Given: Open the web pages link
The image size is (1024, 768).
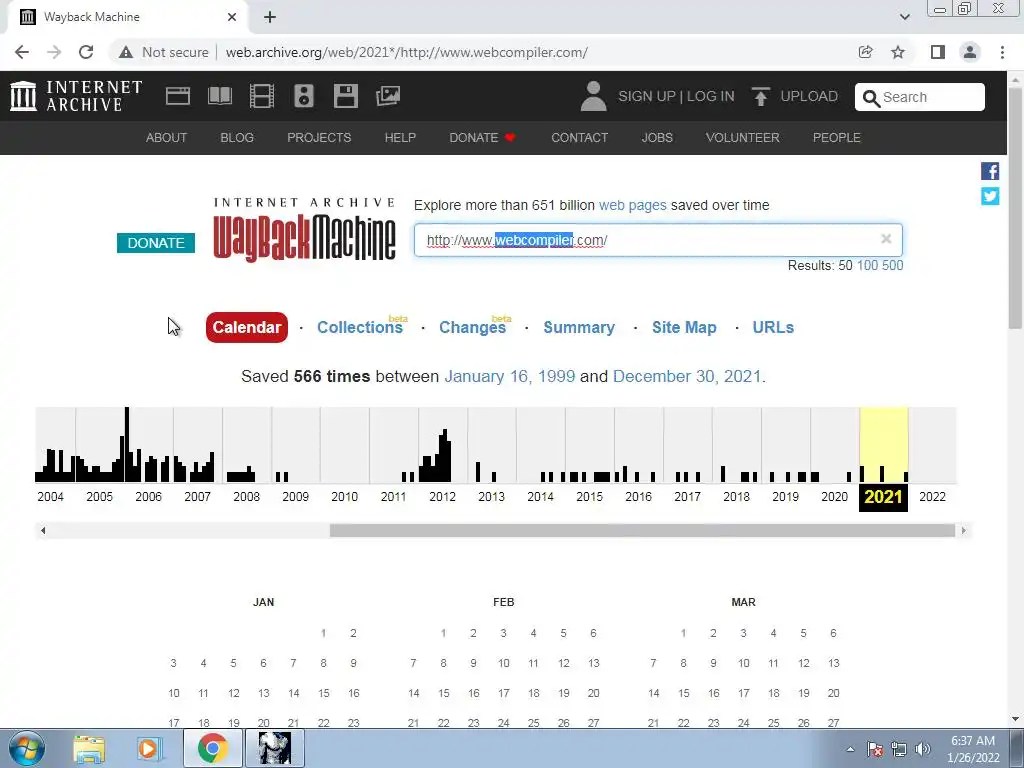Looking at the screenshot, I should tap(633, 205).
